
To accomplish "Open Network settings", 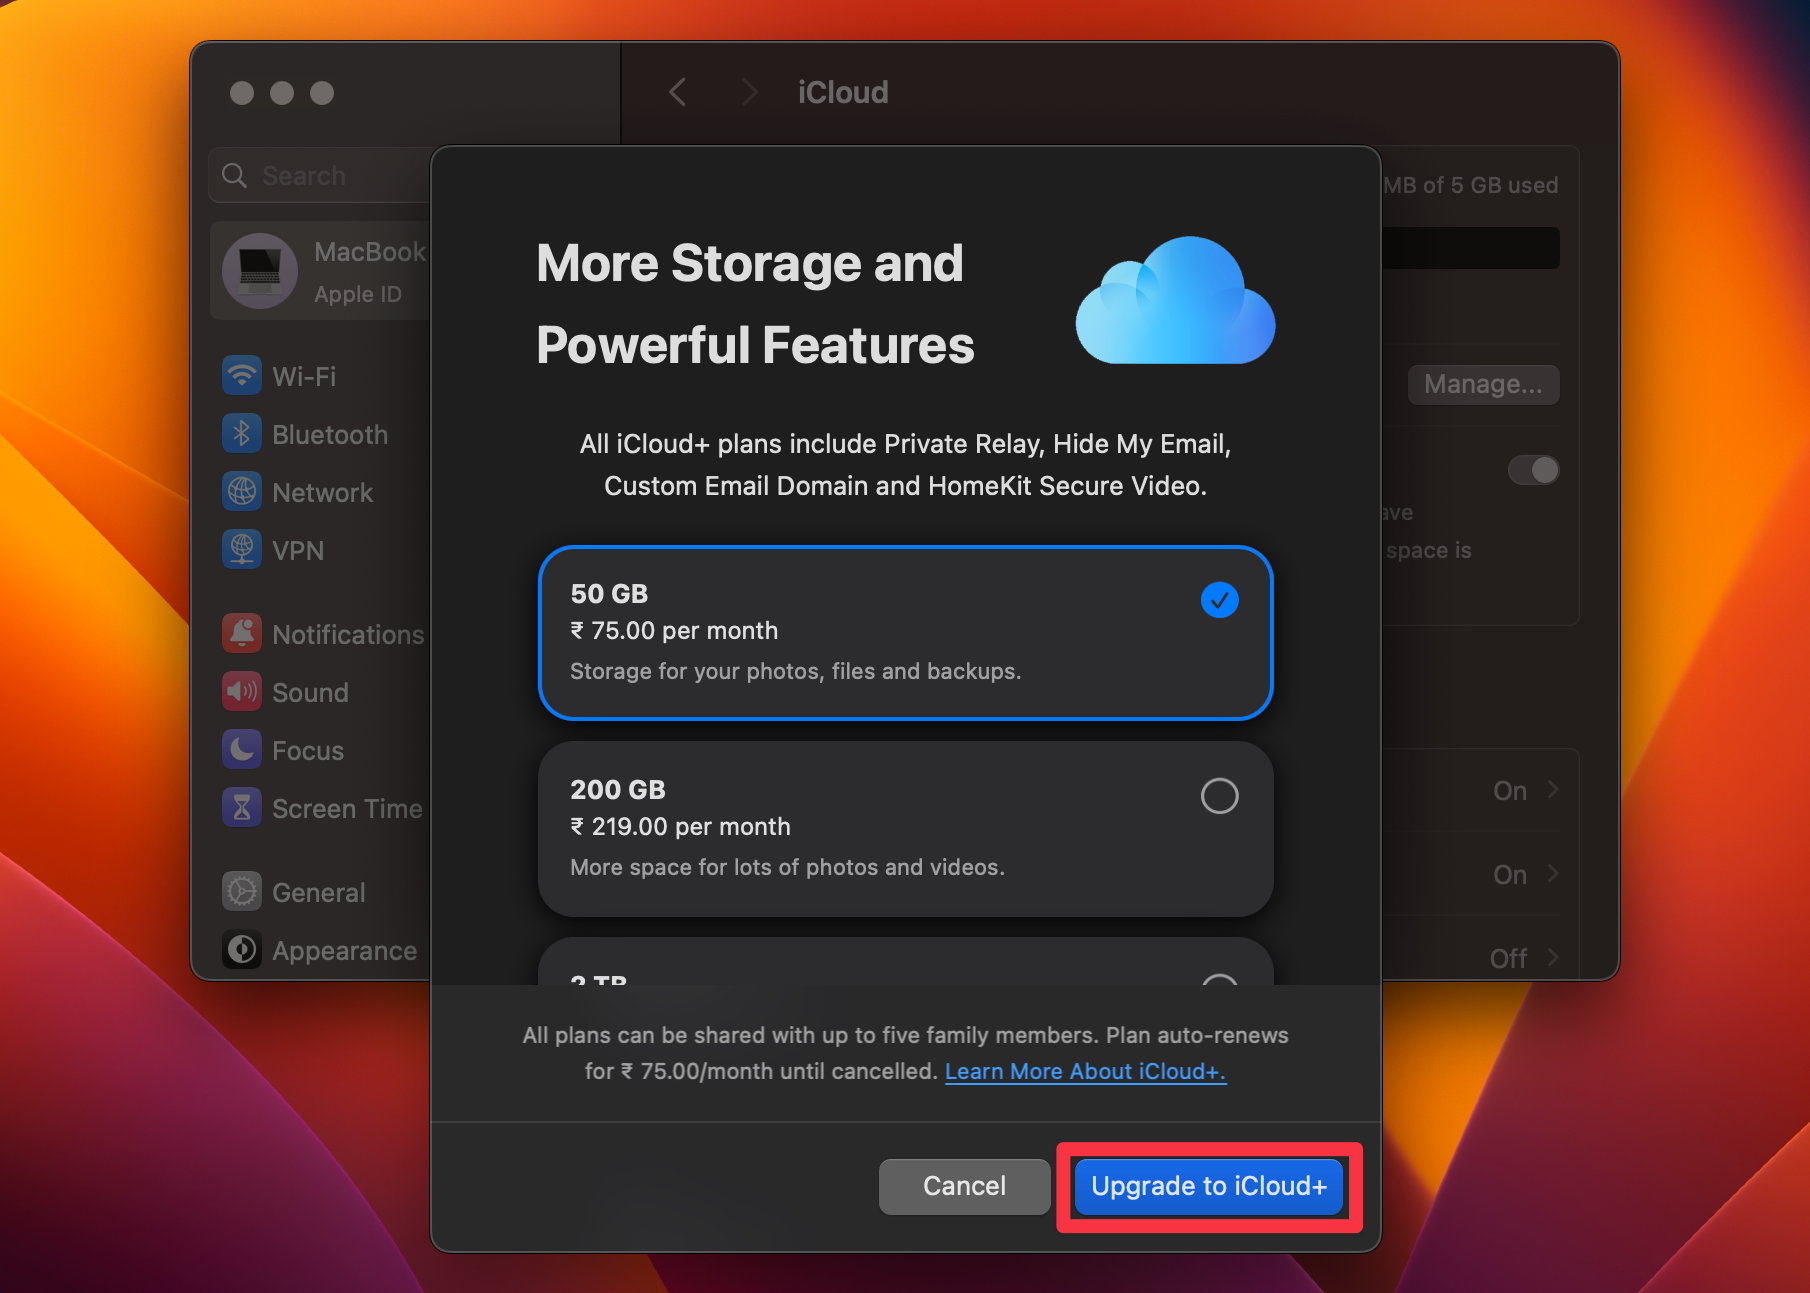I will [x=321, y=492].
